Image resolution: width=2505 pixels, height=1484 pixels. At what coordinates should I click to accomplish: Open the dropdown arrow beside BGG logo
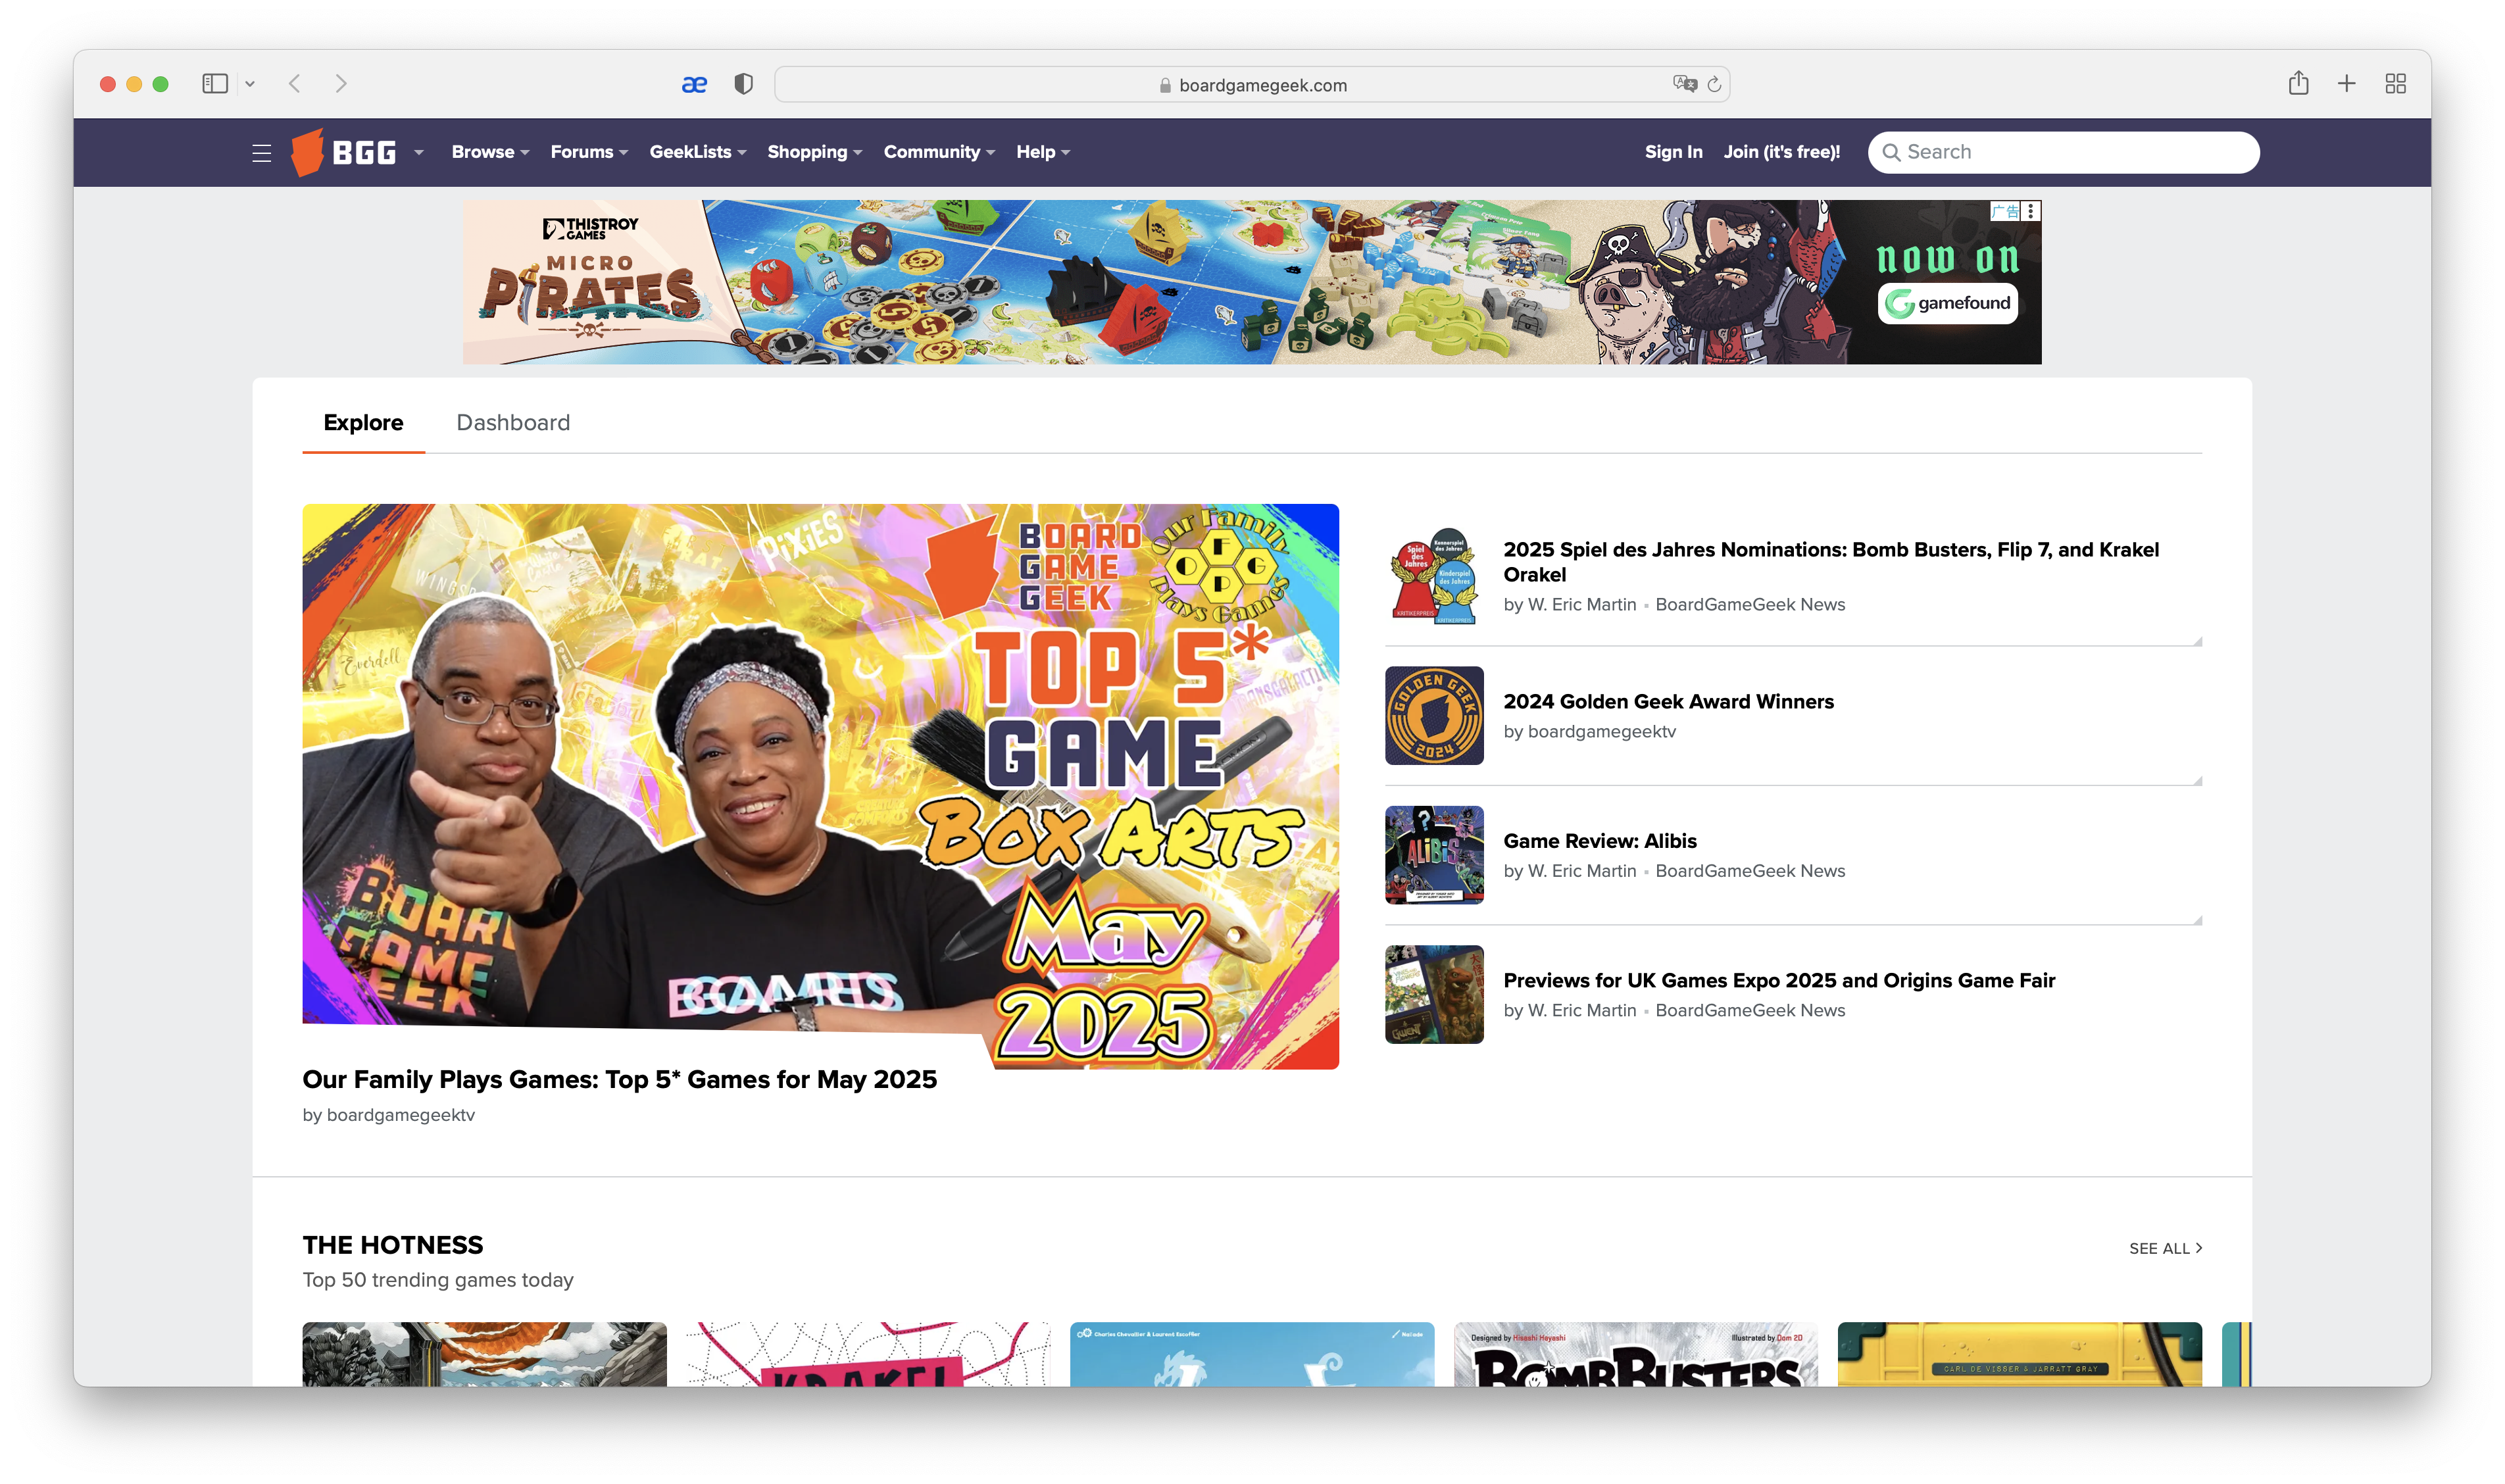tap(419, 153)
